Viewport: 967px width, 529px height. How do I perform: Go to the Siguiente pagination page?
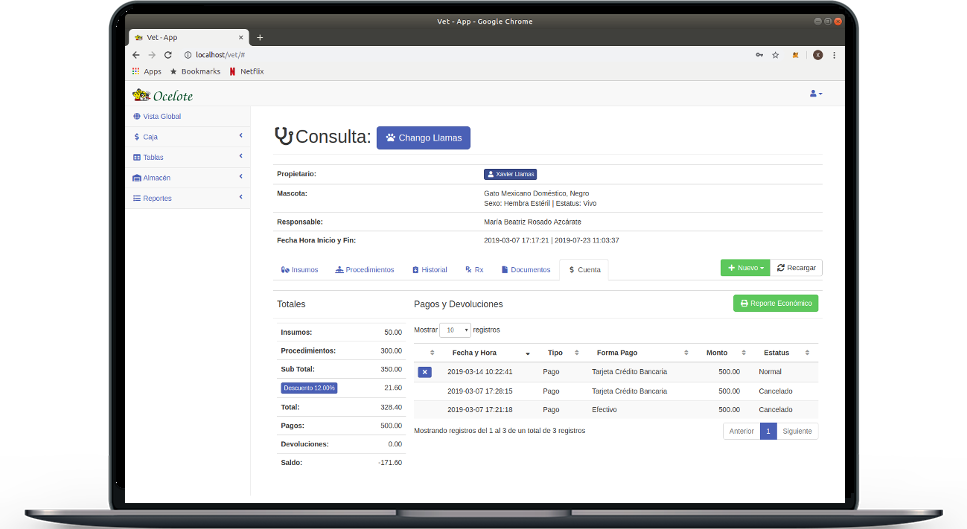tap(797, 431)
